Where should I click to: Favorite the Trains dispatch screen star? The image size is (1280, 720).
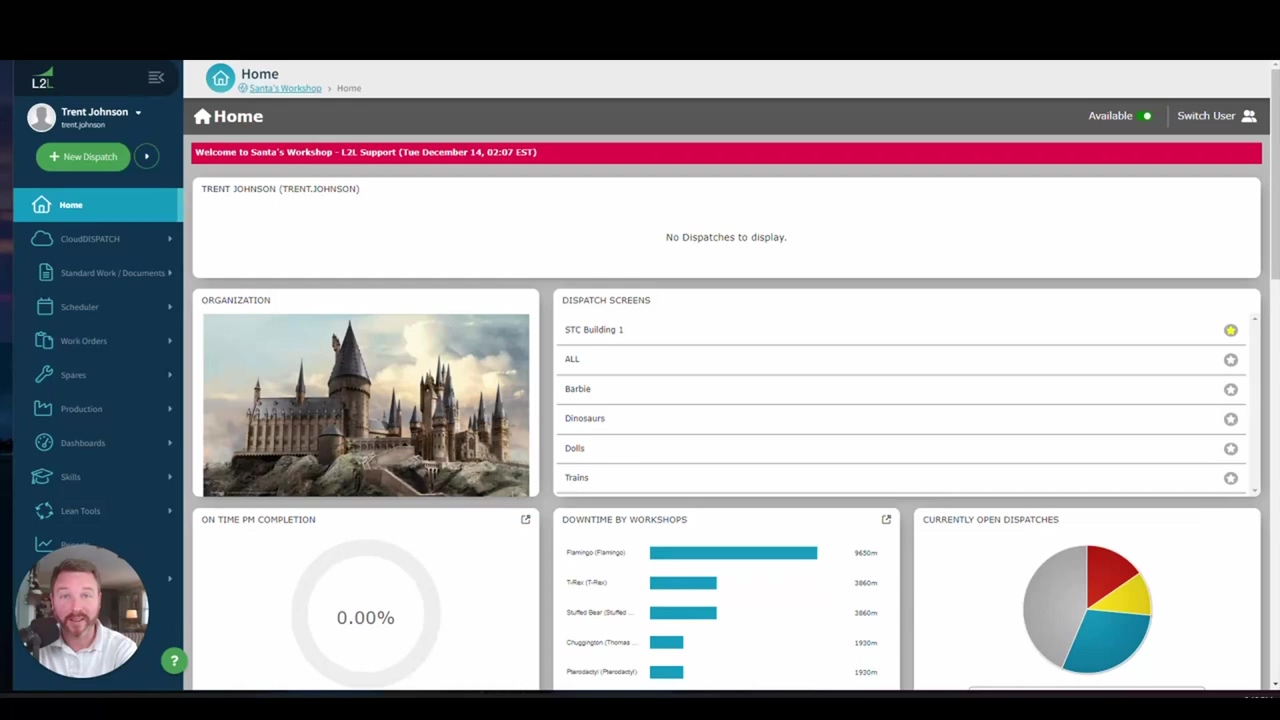pos(1231,478)
